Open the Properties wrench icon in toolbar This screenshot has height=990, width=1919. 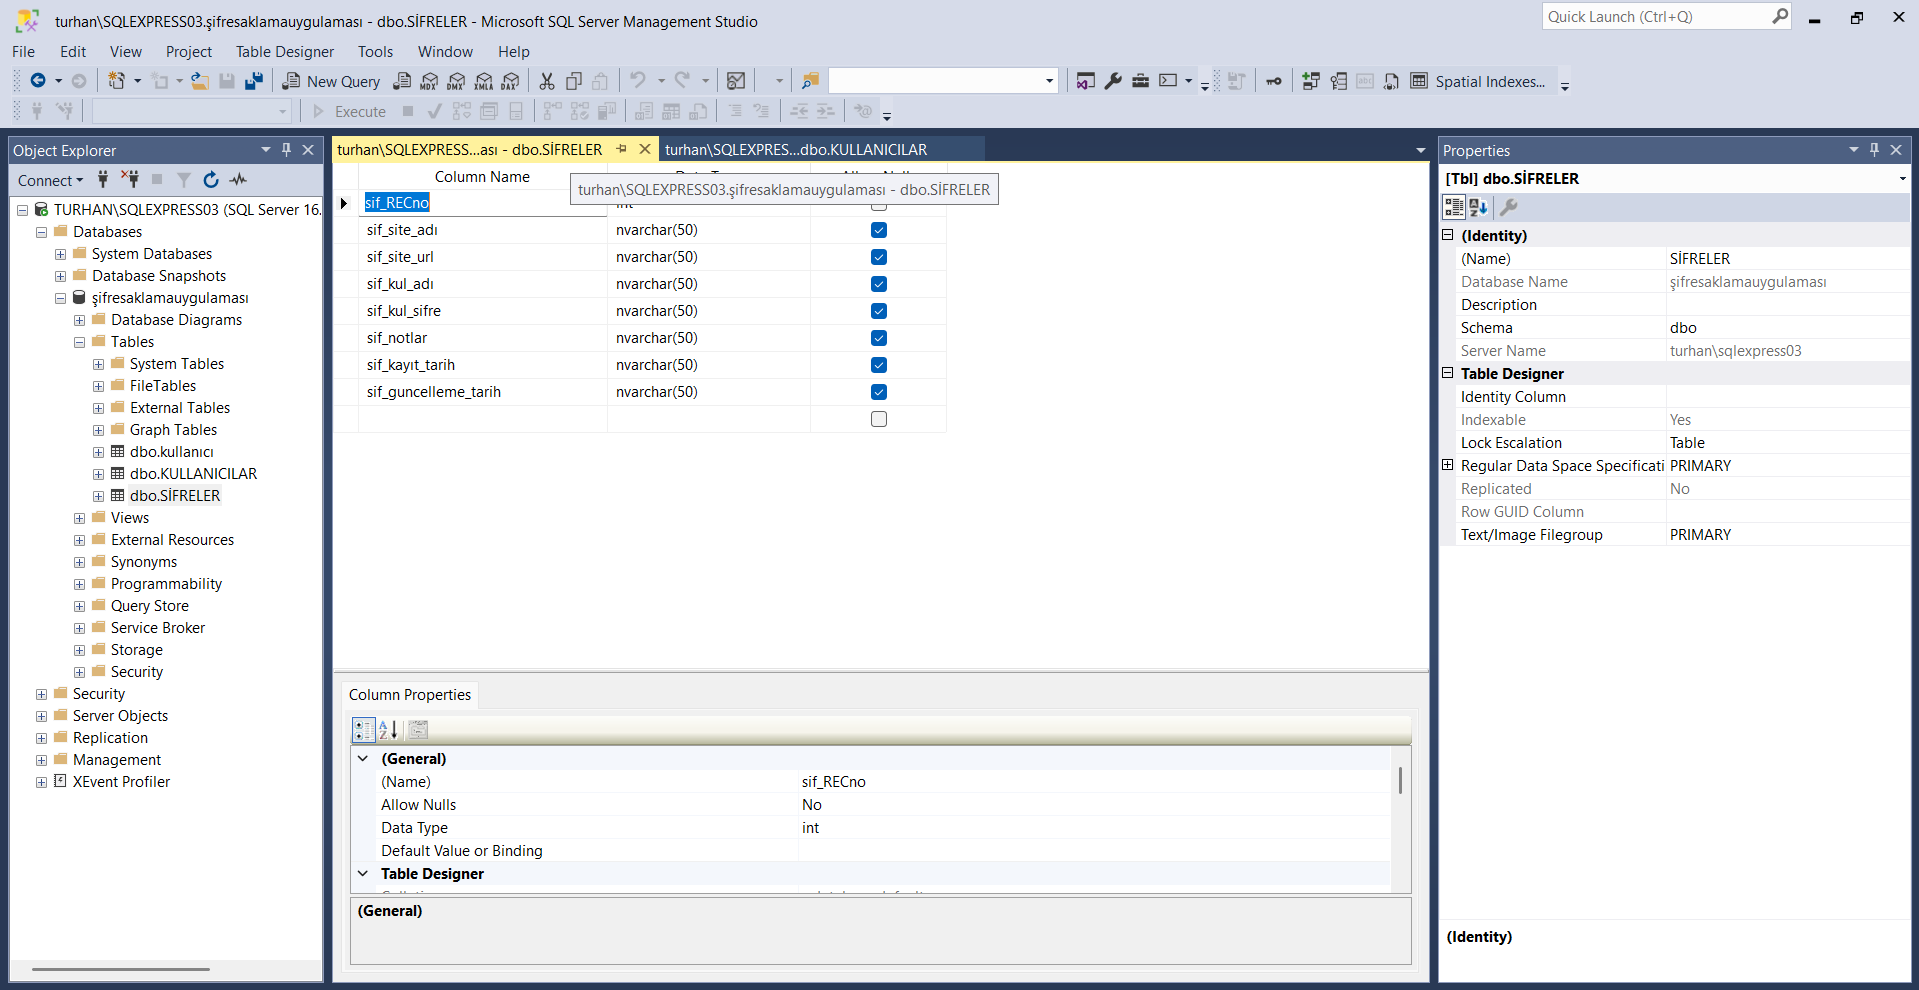[1113, 81]
